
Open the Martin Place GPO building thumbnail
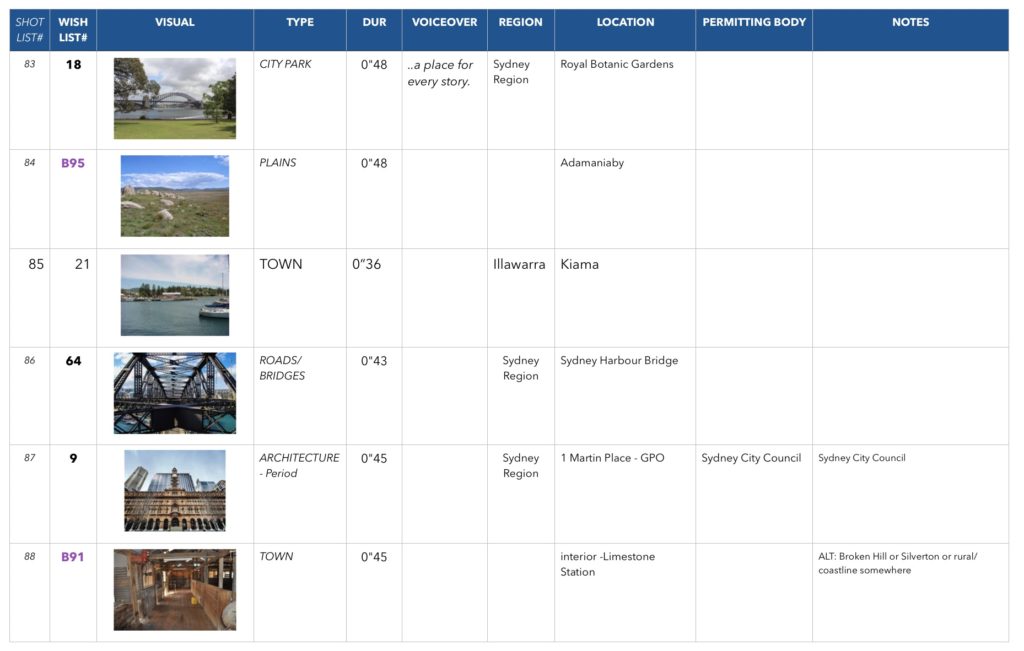tap(175, 490)
